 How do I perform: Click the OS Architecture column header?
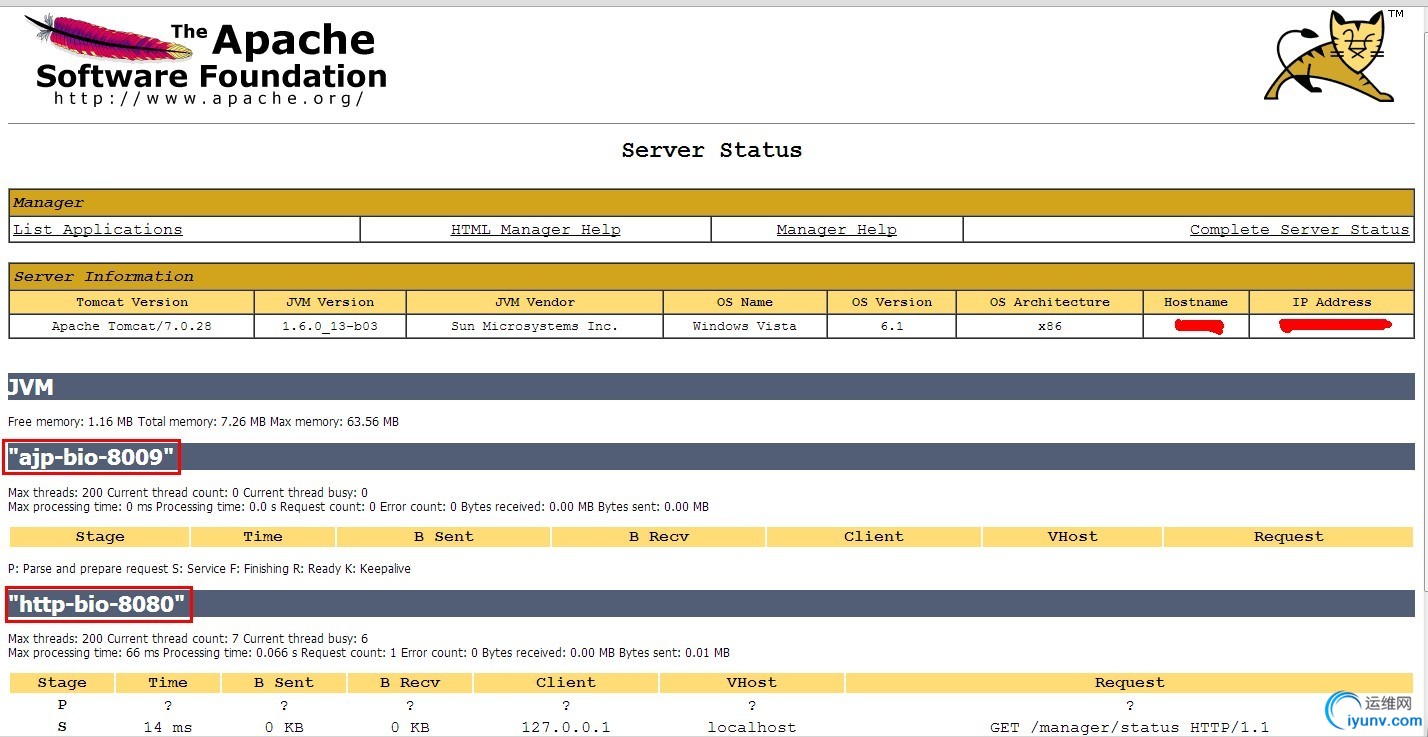1049,302
